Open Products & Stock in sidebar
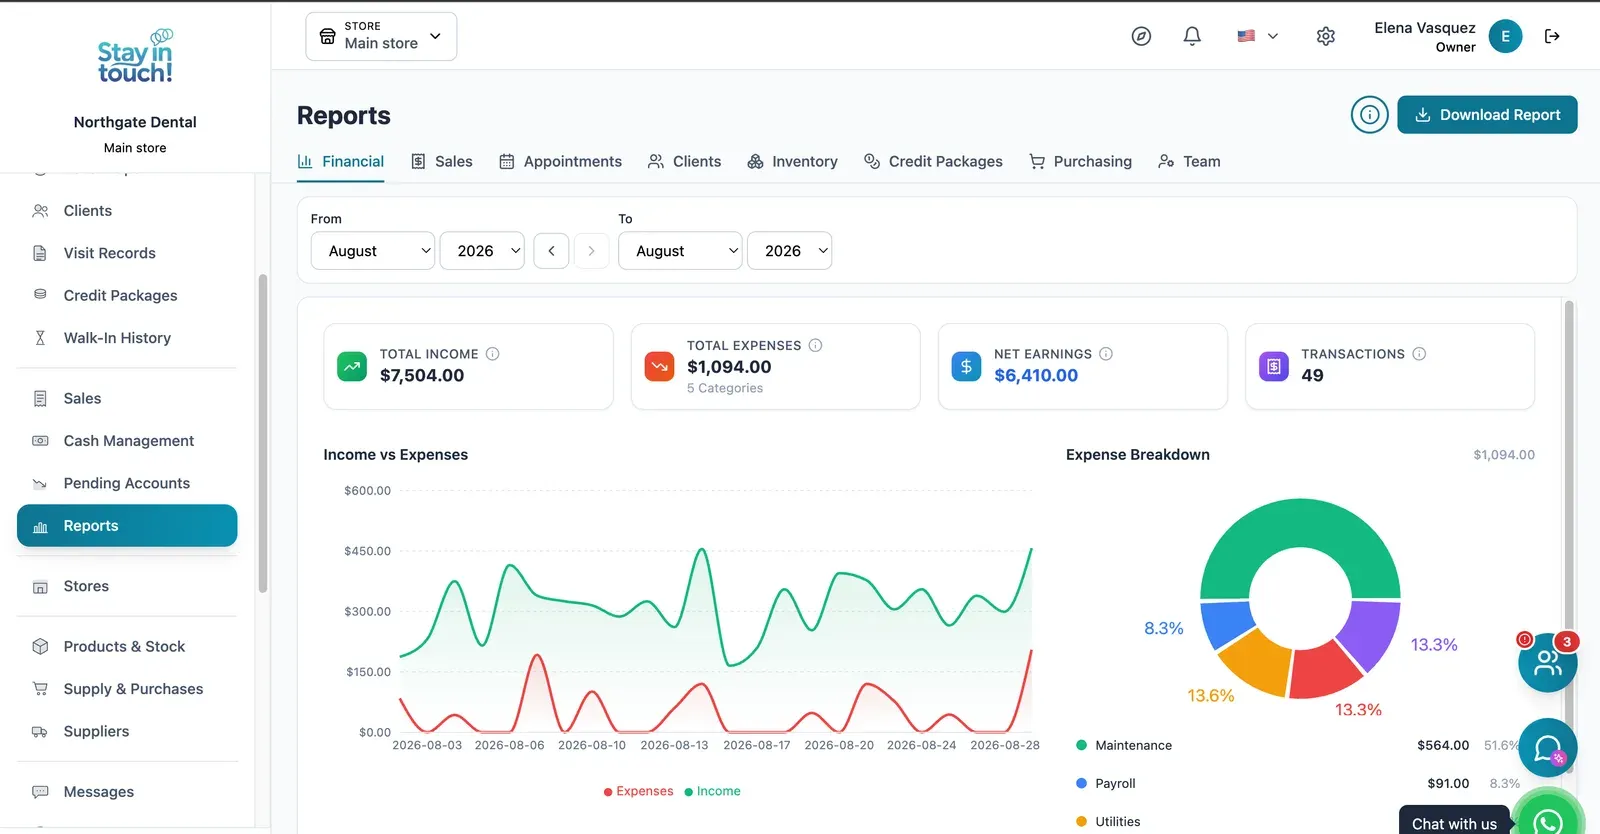Viewport: 1600px width, 834px height. tap(127, 647)
